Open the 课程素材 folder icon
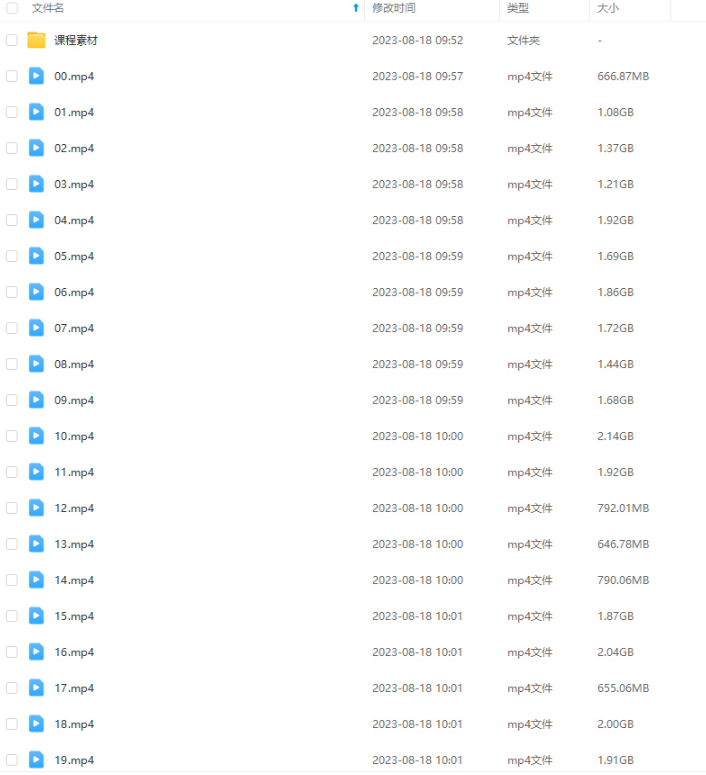 coord(36,40)
